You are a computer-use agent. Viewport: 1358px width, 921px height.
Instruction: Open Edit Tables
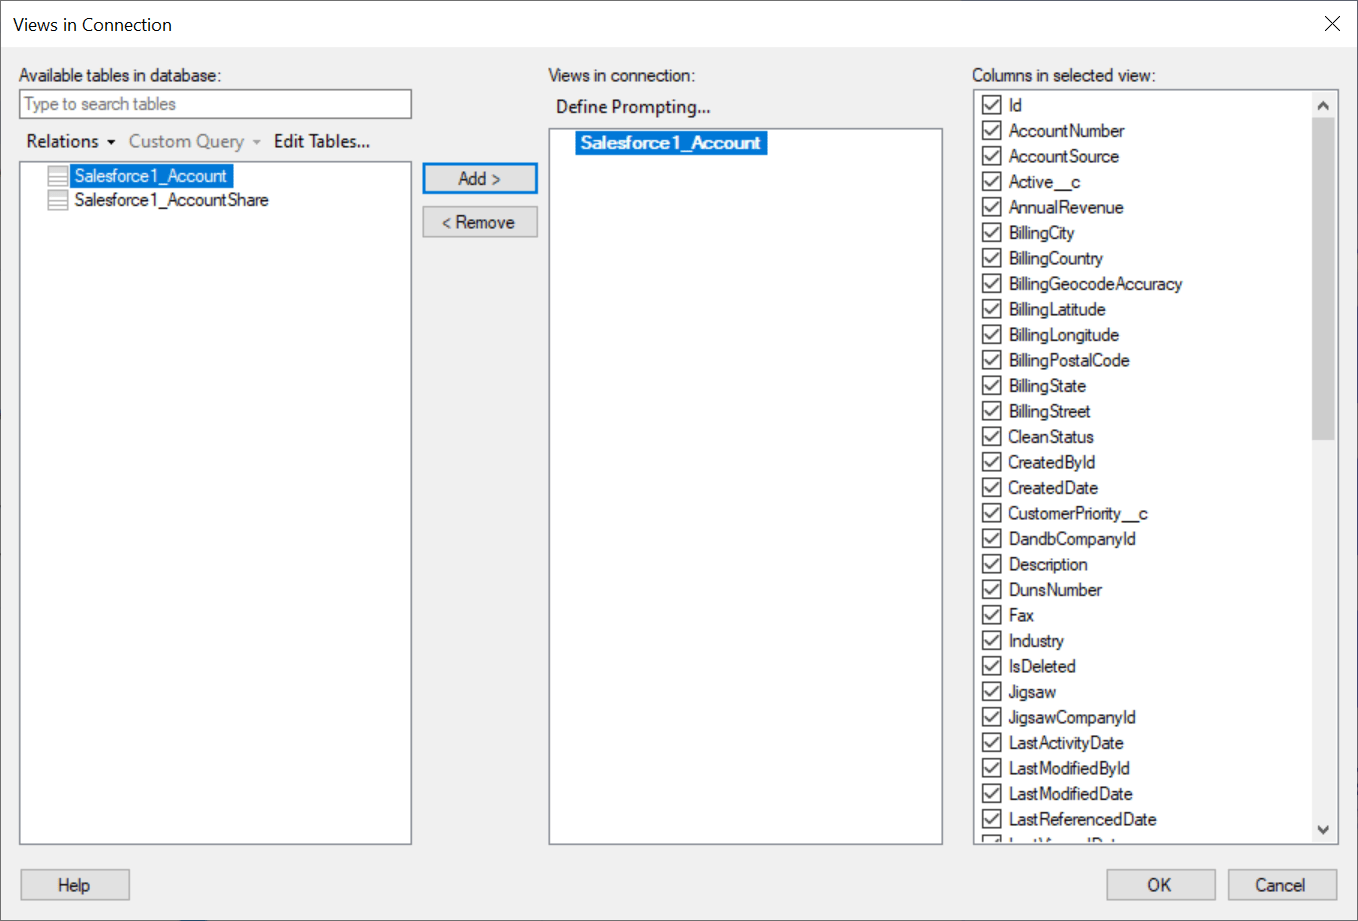point(321,141)
